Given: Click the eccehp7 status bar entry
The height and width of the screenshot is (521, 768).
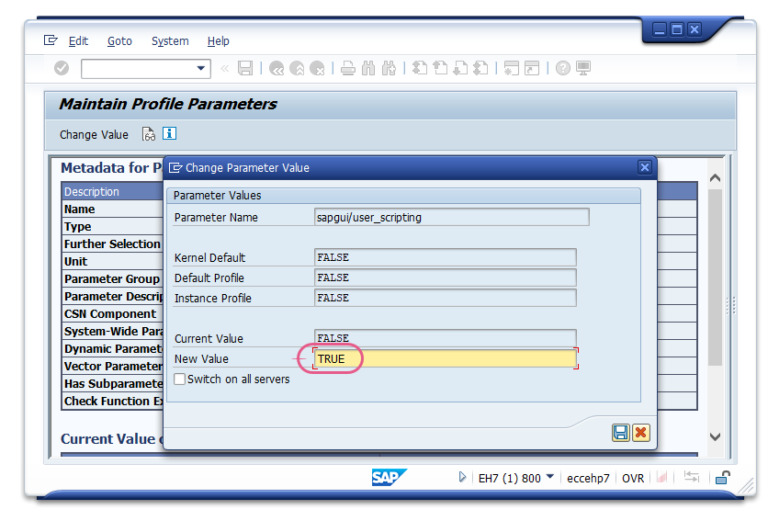Looking at the screenshot, I should [x=588, y=478].
